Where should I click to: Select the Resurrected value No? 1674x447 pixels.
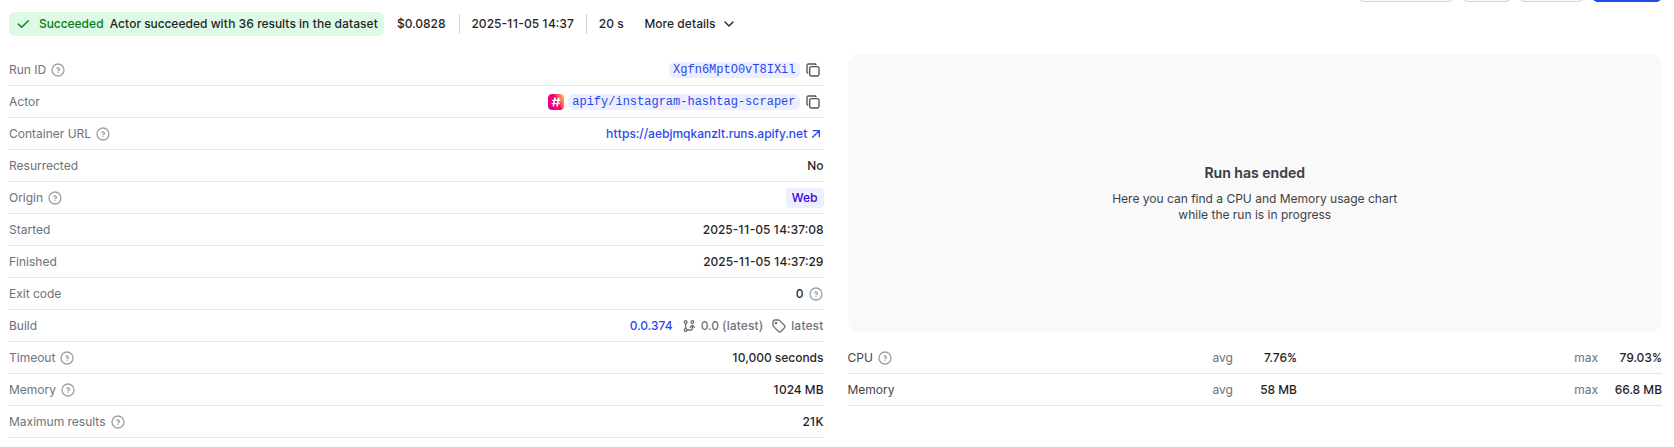815,166
